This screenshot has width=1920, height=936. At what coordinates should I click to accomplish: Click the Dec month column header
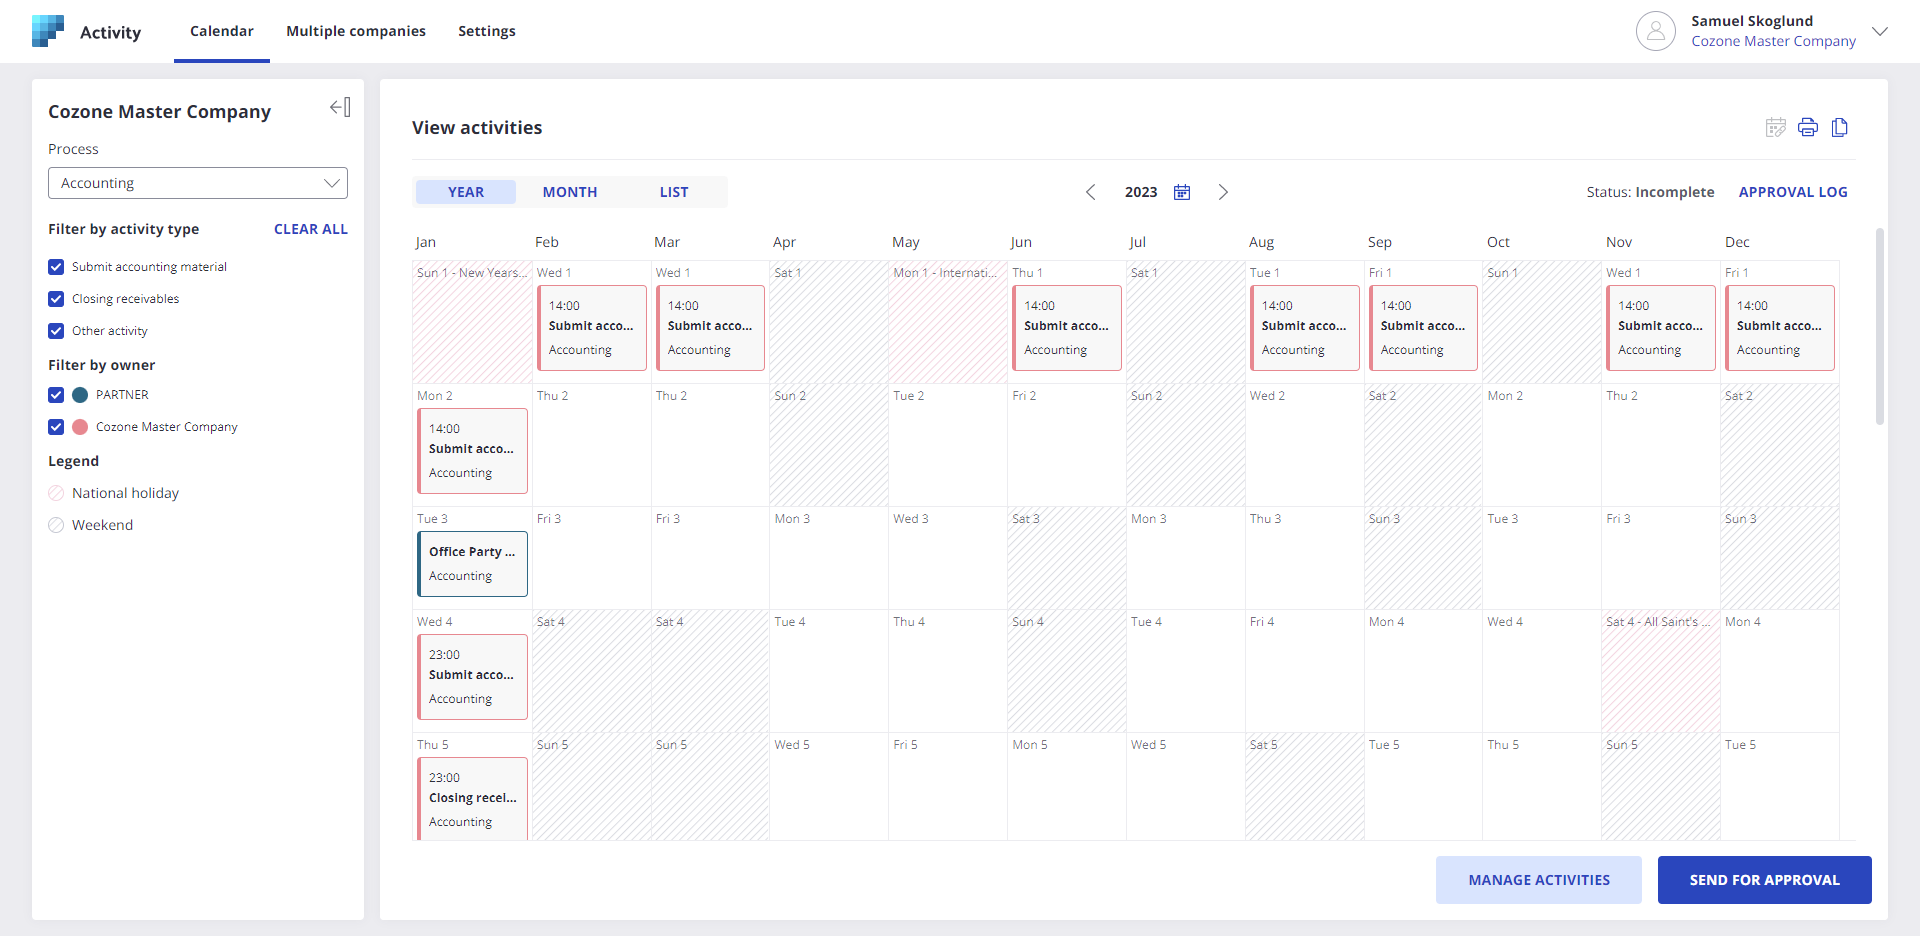1737,242
